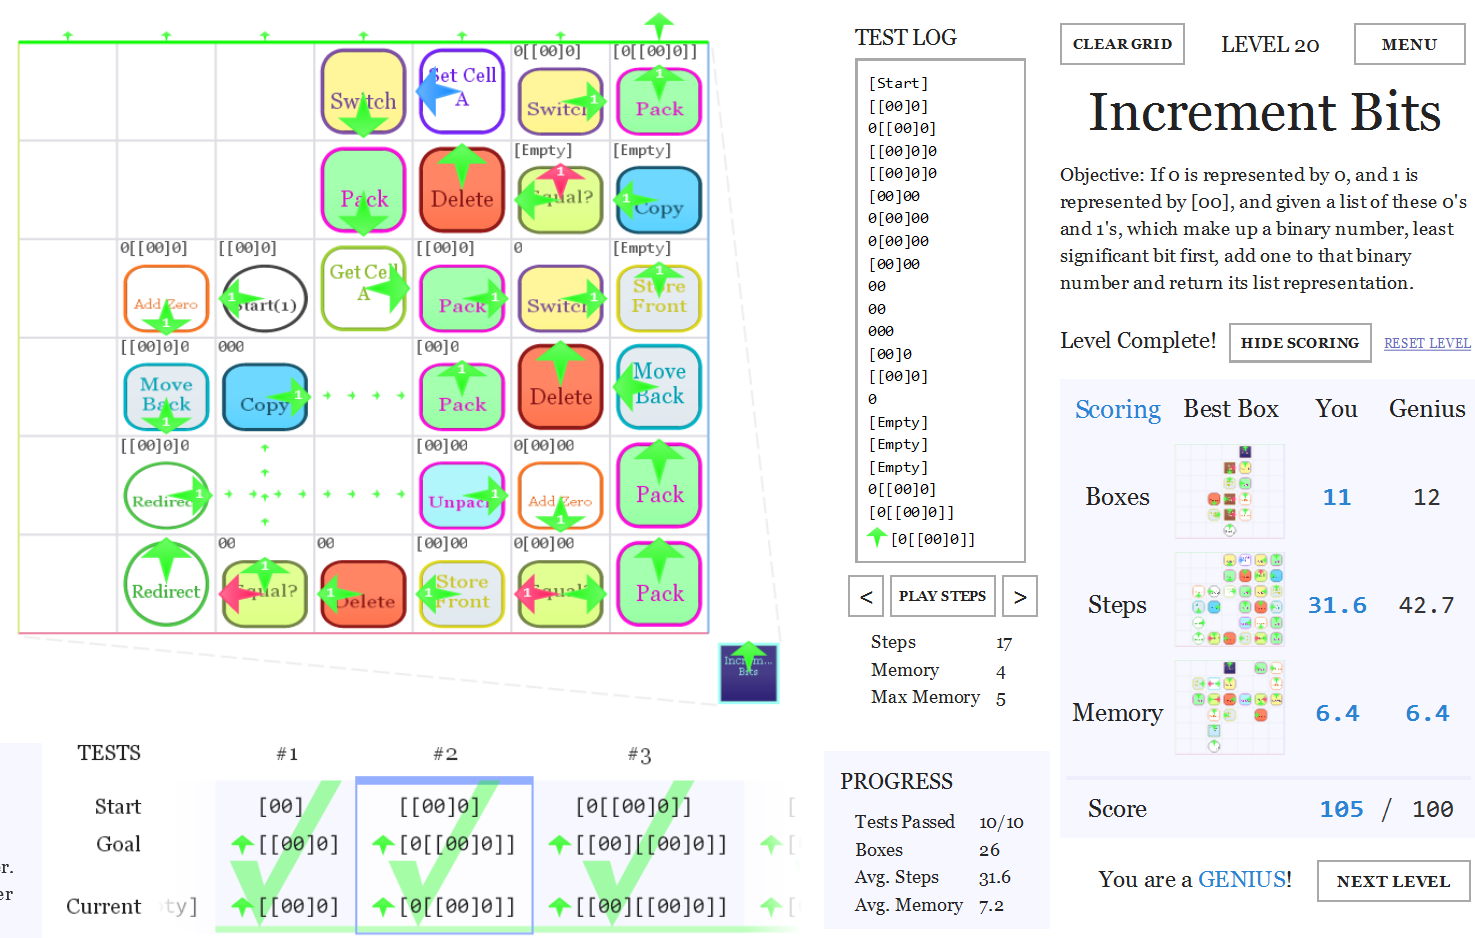Image resolution: width=1475 pixels, height=938 pixels.
Task: Click the GENIUS link
Action: (x=1244, y=879)
